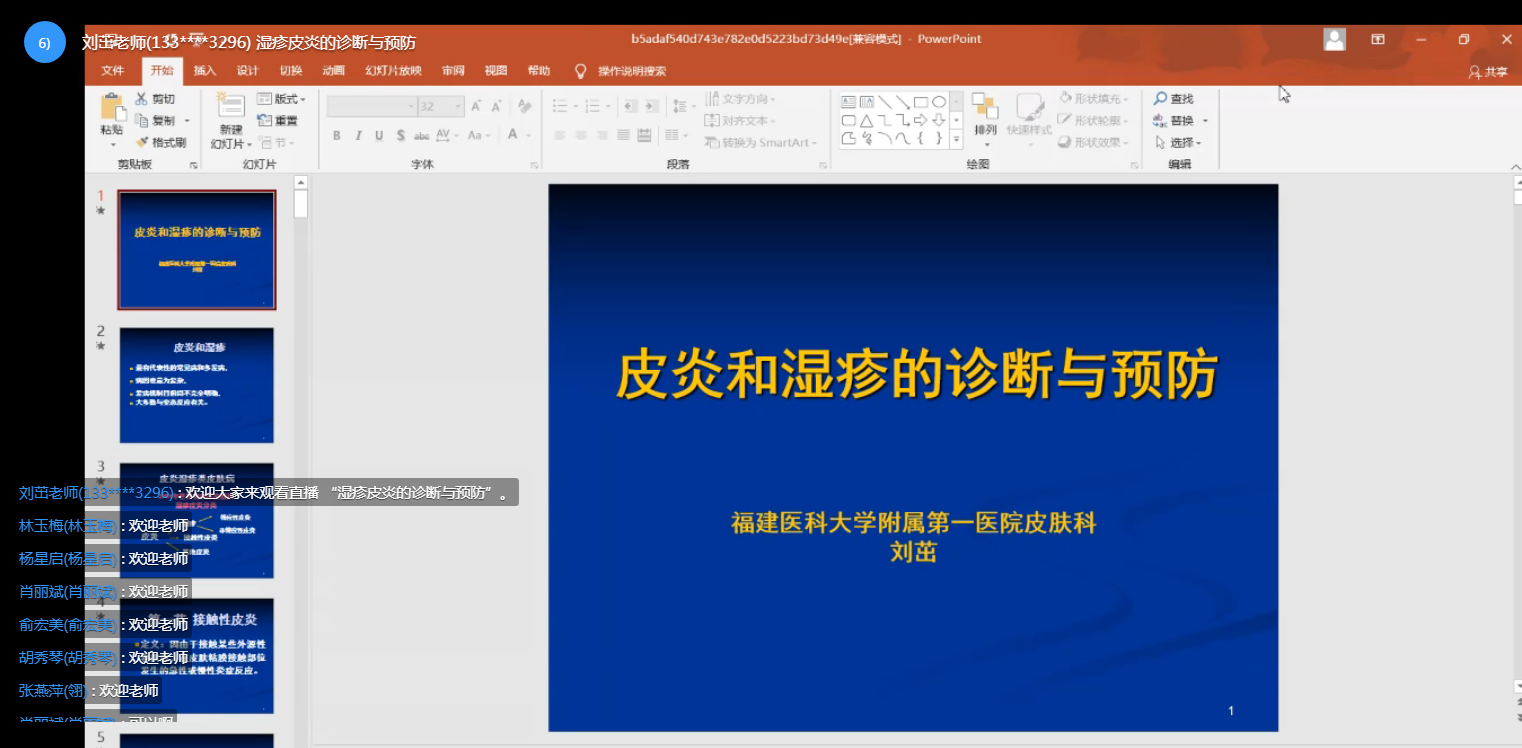
Task: Click the Find (查找) magnifier icon
Action: coord(1160,99)
